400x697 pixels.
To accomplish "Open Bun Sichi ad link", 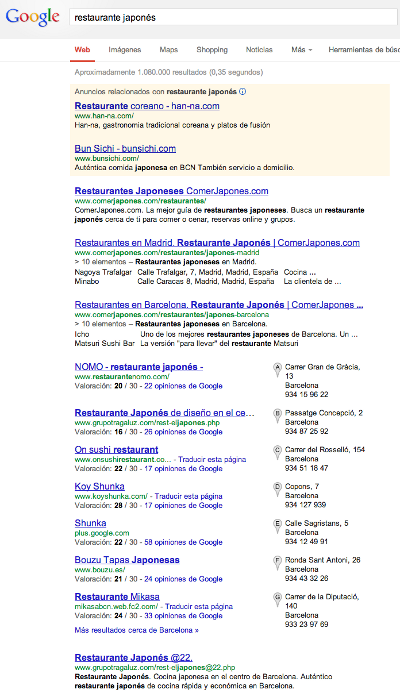I will pyautogui.click(x=125, y=148).
